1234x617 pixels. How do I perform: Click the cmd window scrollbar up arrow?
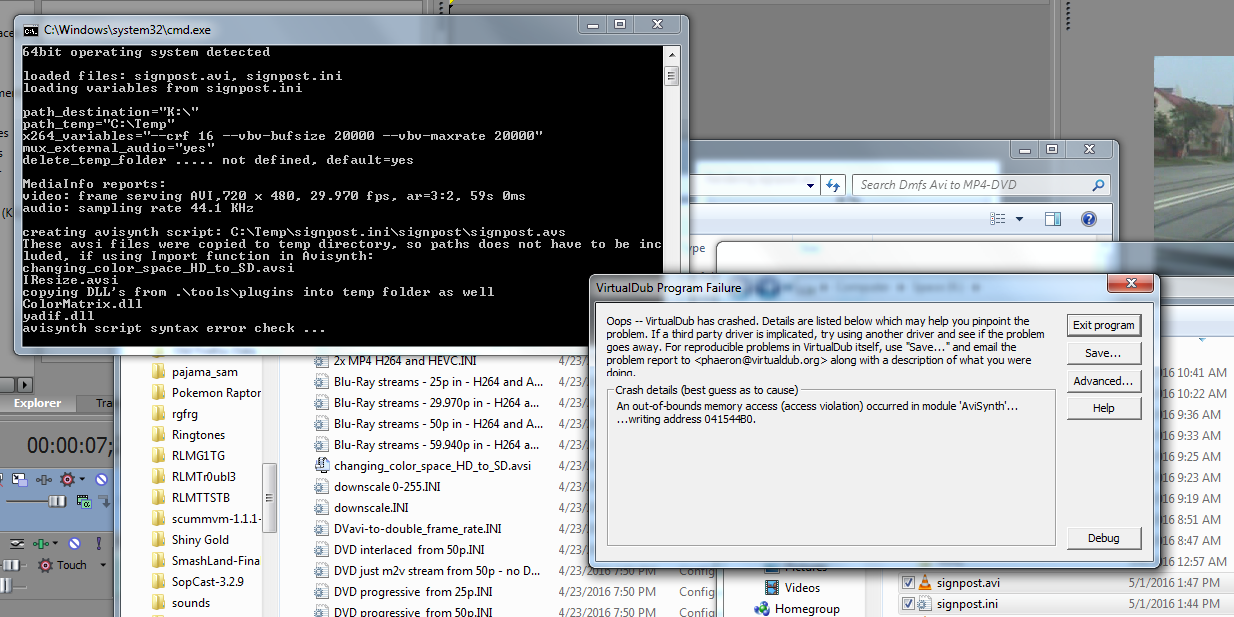point(671,55)
